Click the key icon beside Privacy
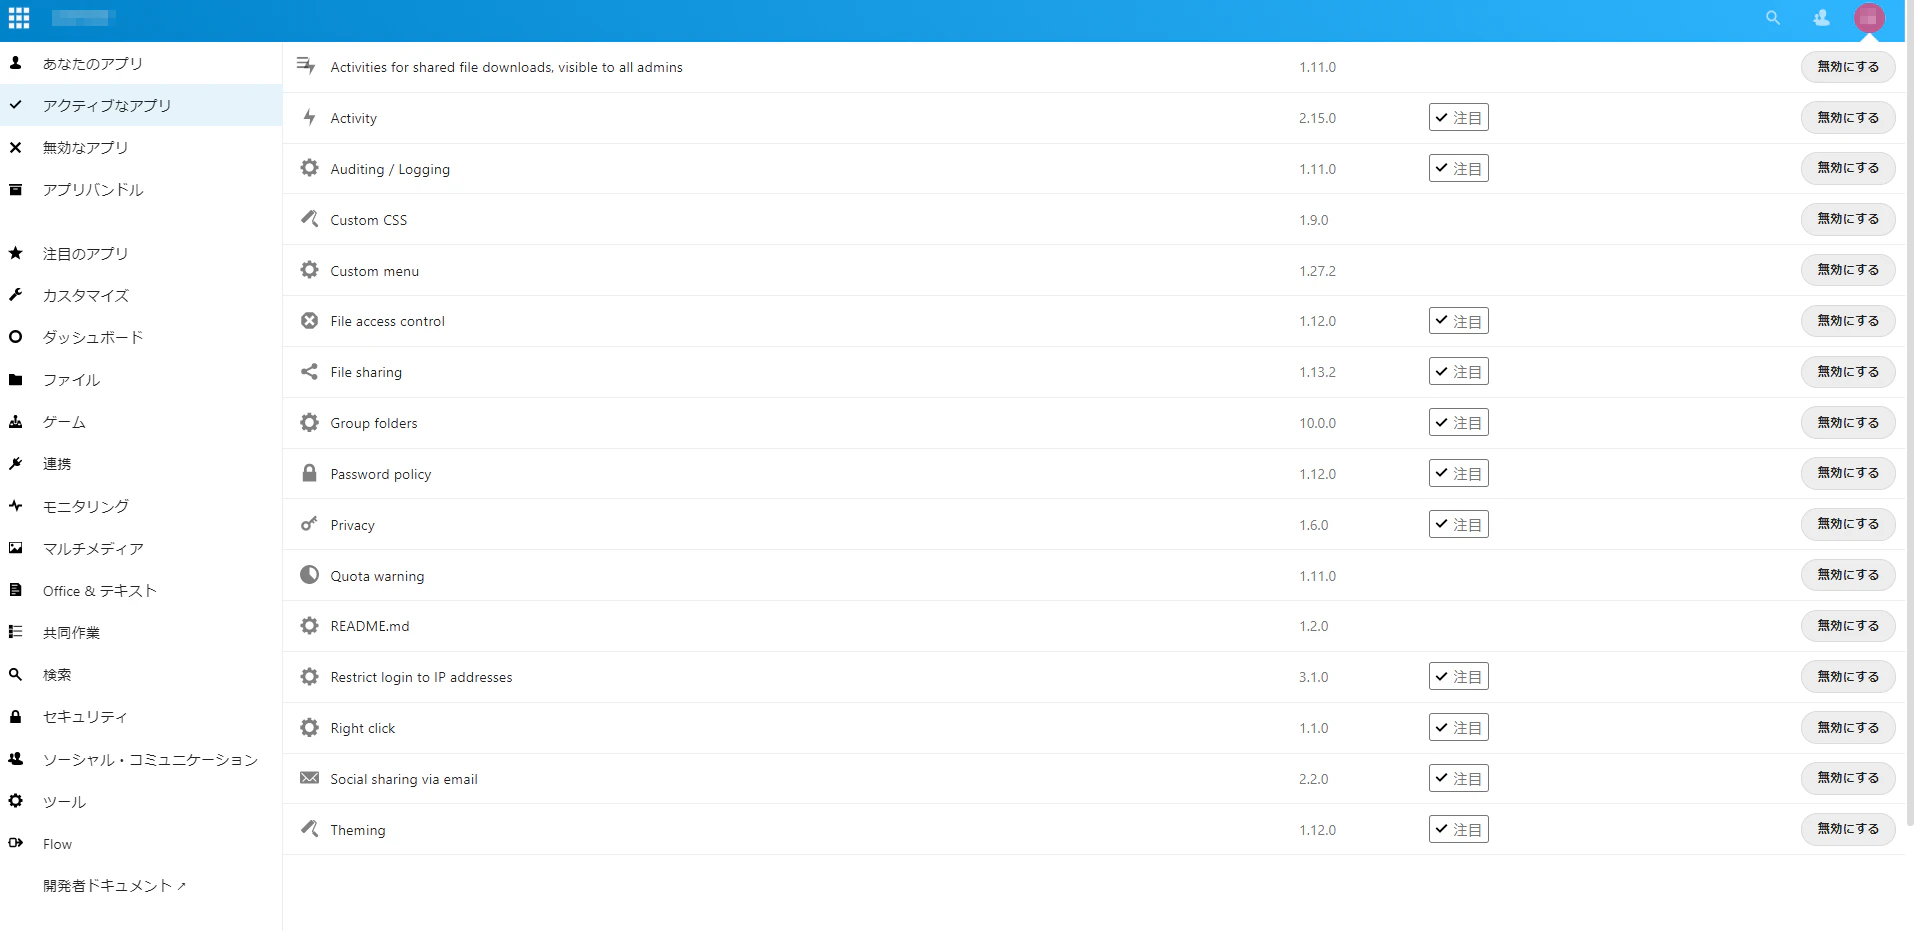This screenshot has height=941, width=1915. click(310, 524)
